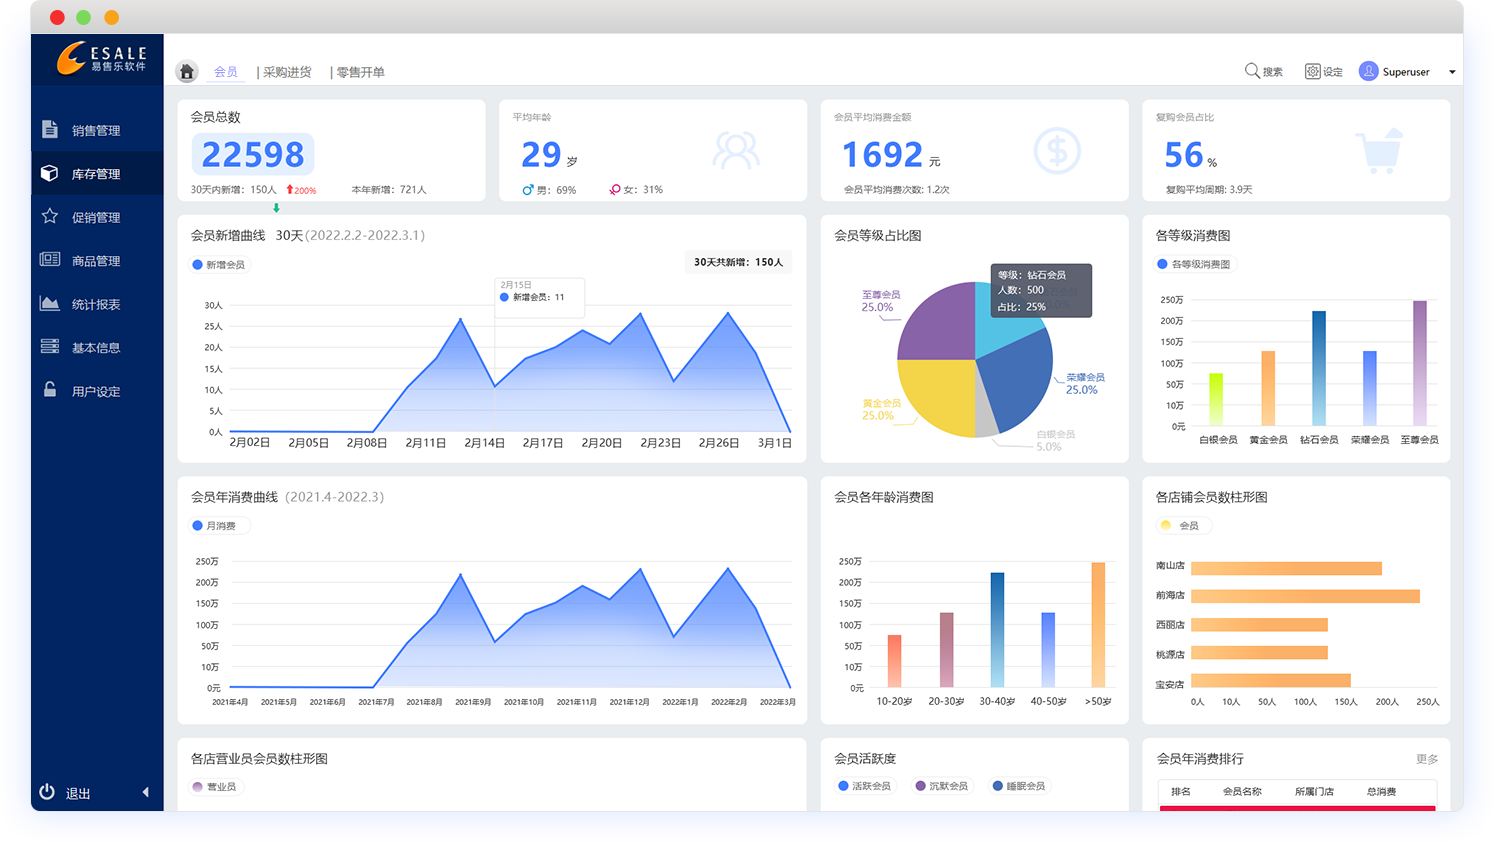
Task: Click the green down arrow under 会员总数 card
Action: point(276,208)
